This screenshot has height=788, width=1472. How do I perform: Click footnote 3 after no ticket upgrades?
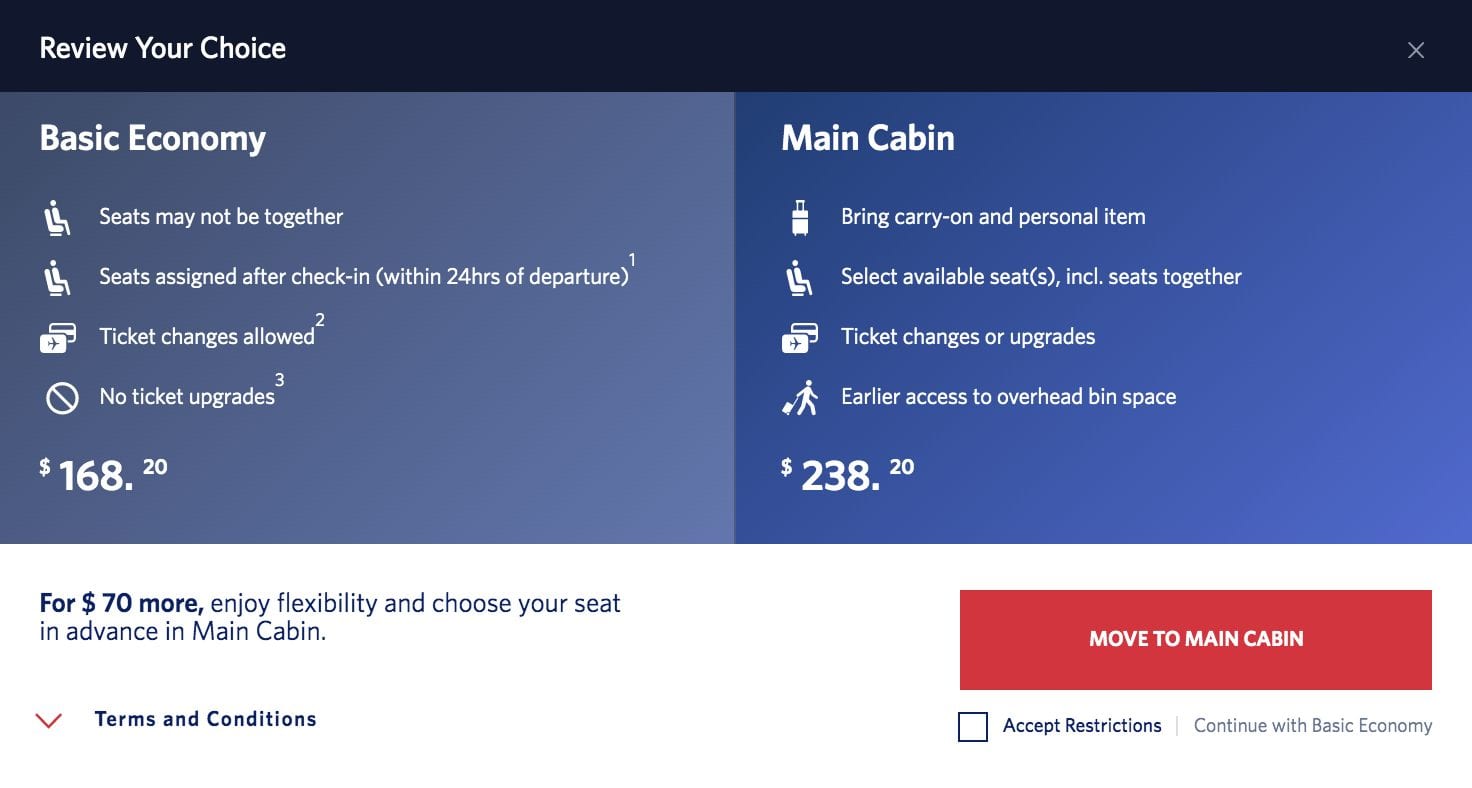279,379
